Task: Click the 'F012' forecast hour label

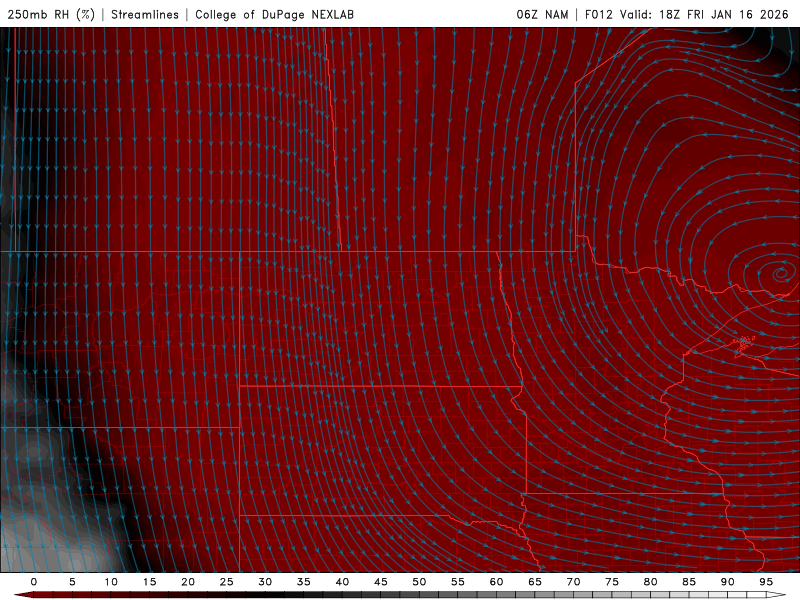Action: 598,14
